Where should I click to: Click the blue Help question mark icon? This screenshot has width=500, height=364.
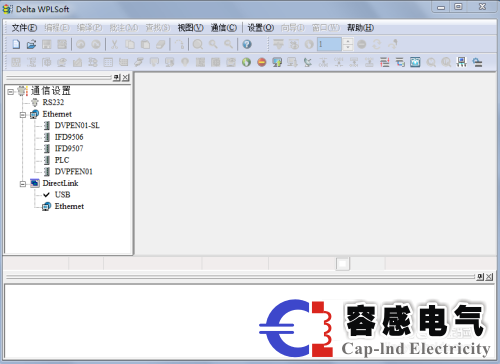(x=247, y=44)
